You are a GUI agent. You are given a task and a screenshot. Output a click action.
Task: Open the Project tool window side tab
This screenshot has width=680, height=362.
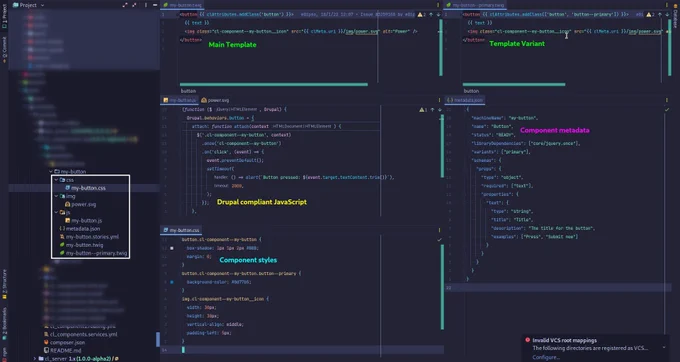coord(4,16)
